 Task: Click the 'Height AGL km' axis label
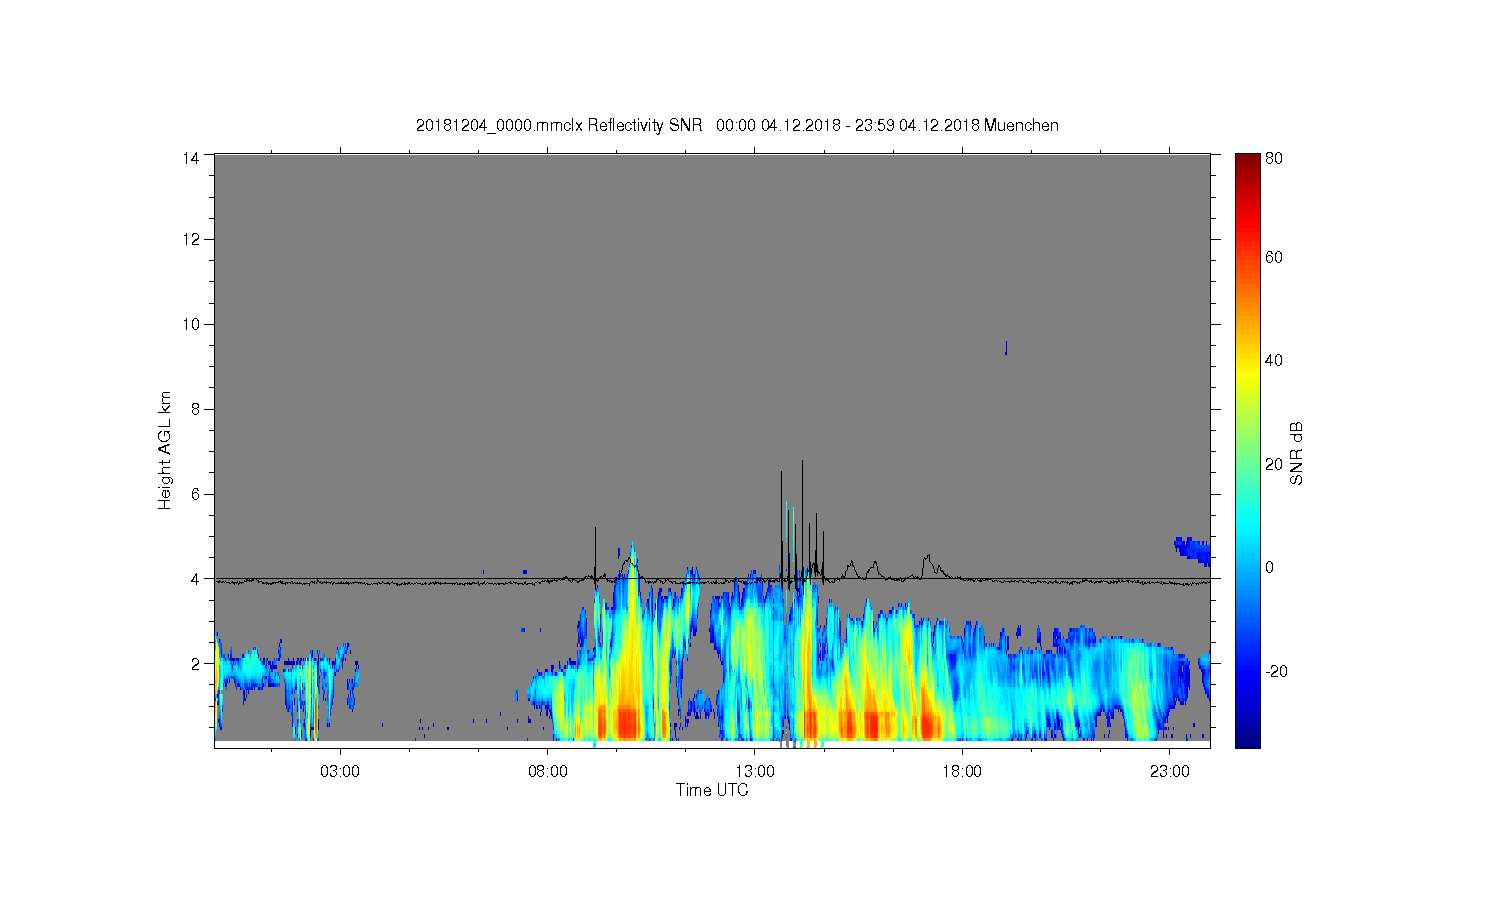tap(165, 451)
